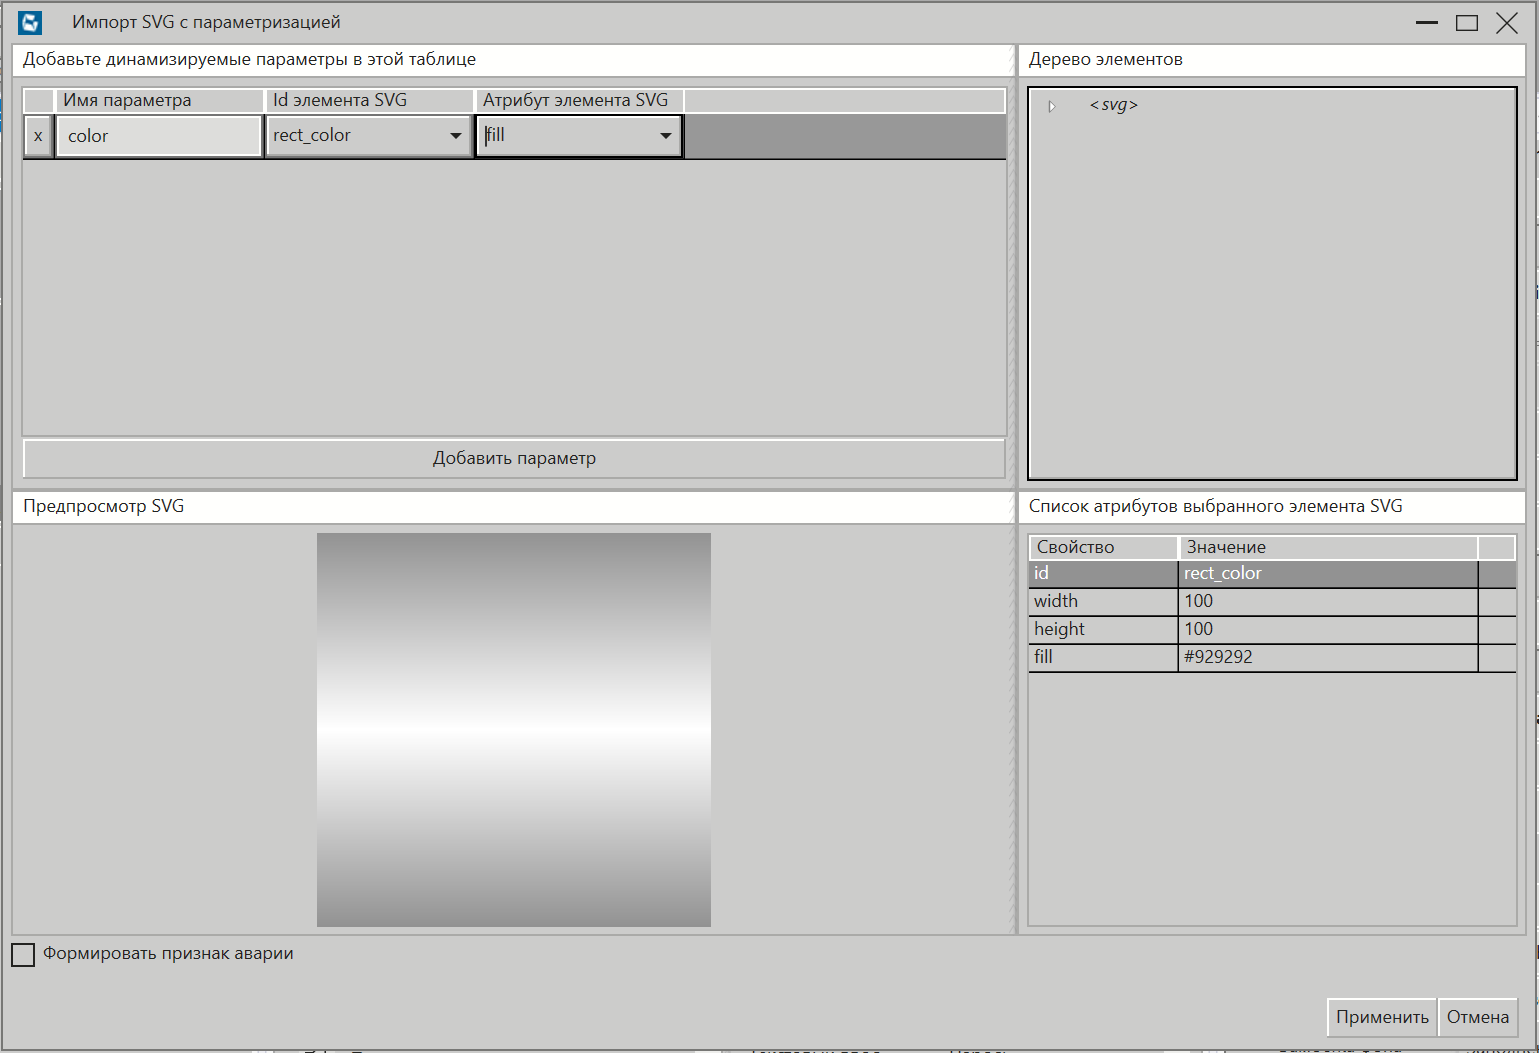Expand the <svg> tree node
The height and width of the screenshot is (1053, 1539).
pos(1051,106)
